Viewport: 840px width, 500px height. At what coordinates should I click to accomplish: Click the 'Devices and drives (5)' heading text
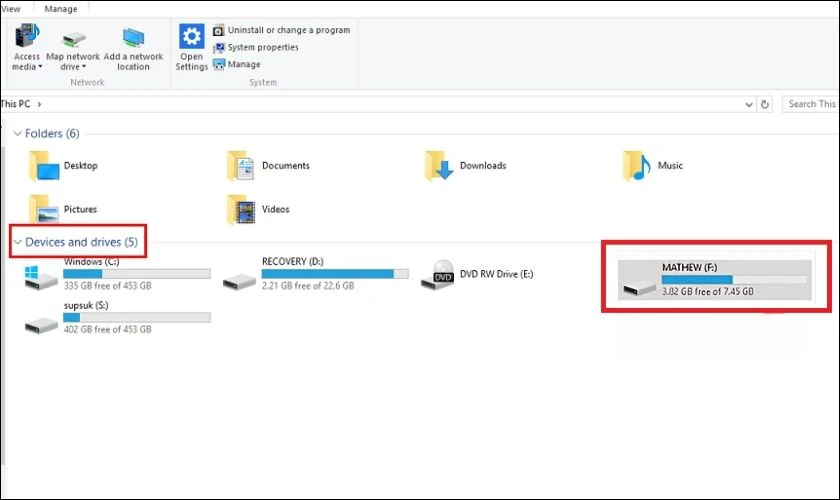tap(81, 242)
